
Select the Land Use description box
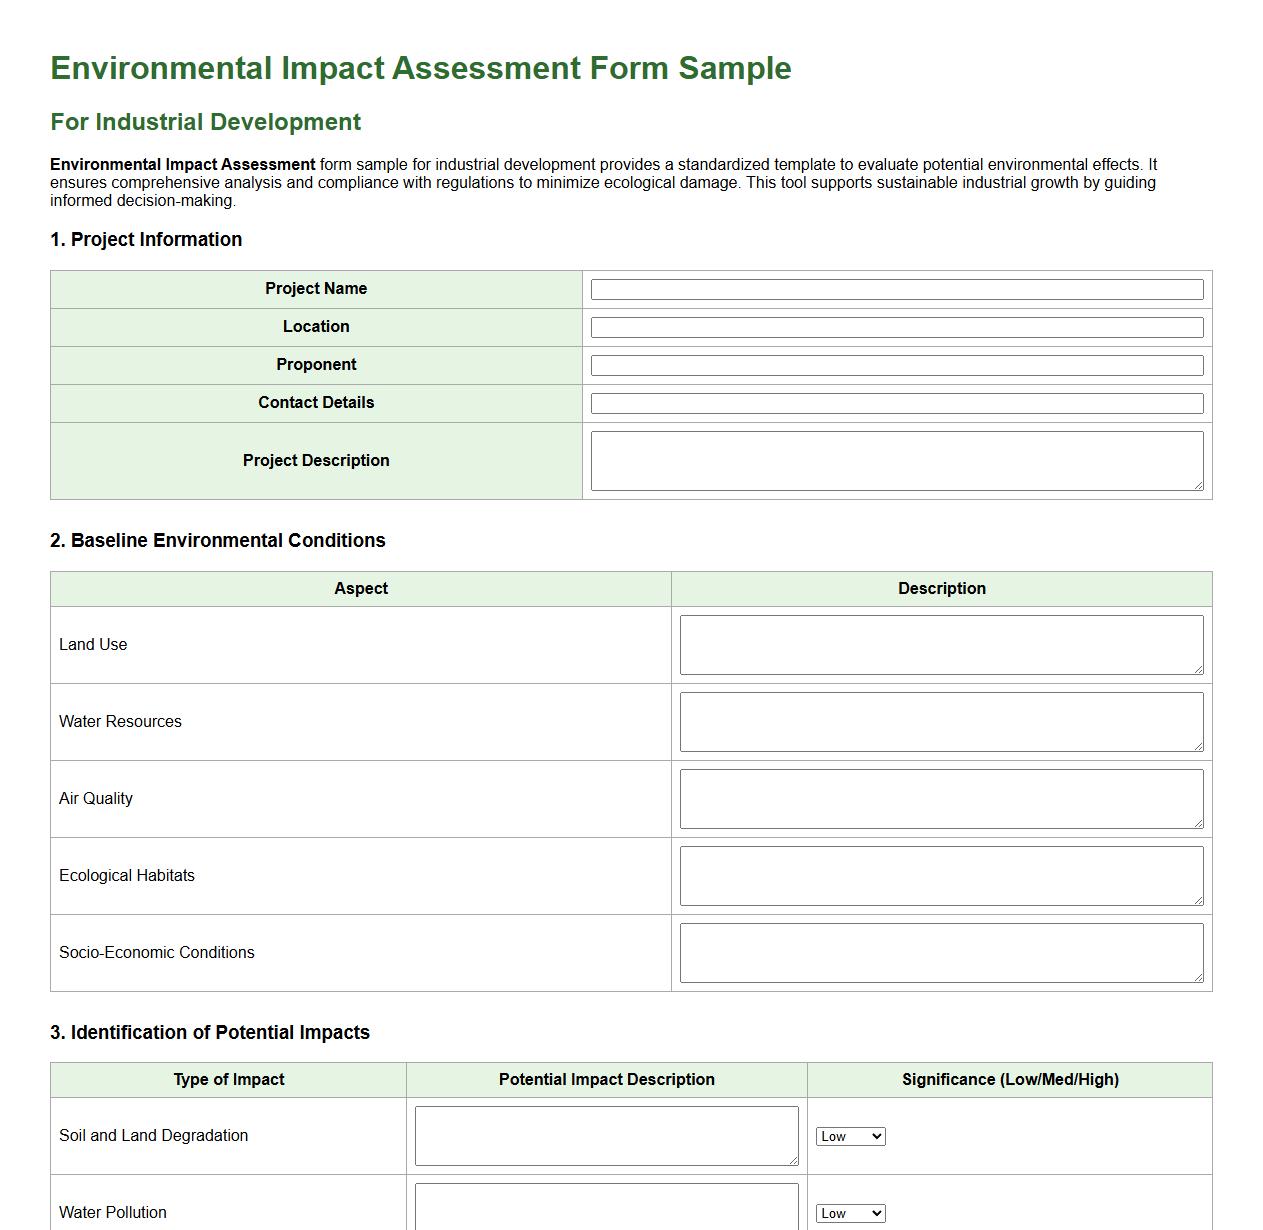pos(940,644)
